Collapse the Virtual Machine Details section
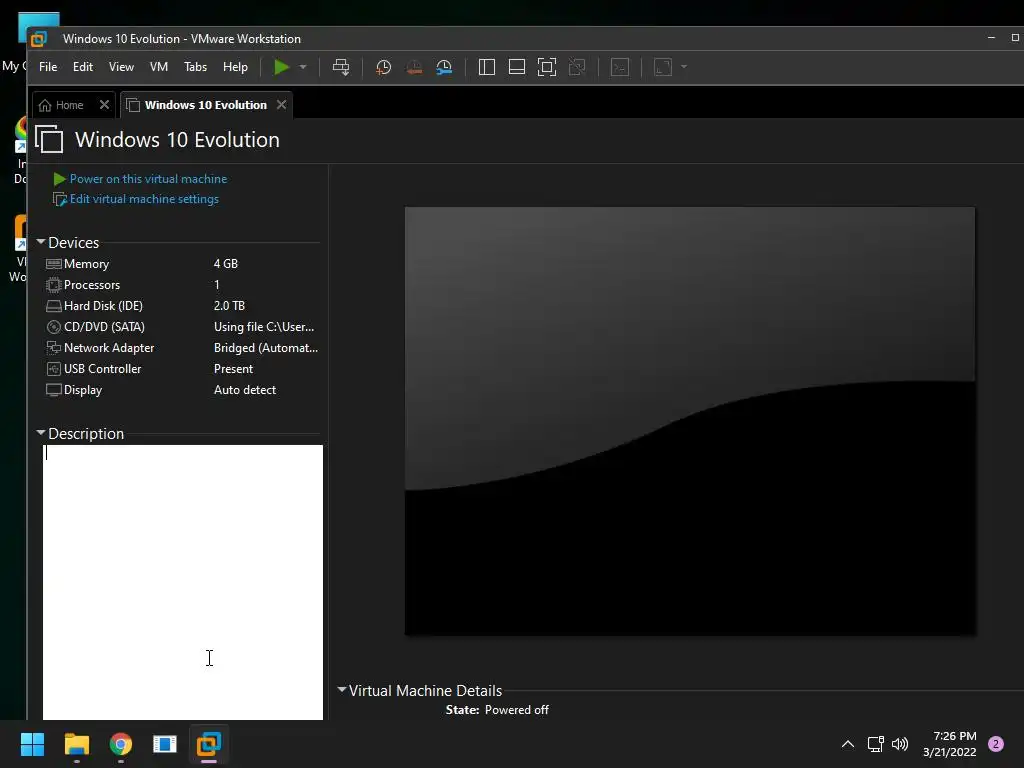Screen dimensions: 1024x768 [x=342, y=690]
